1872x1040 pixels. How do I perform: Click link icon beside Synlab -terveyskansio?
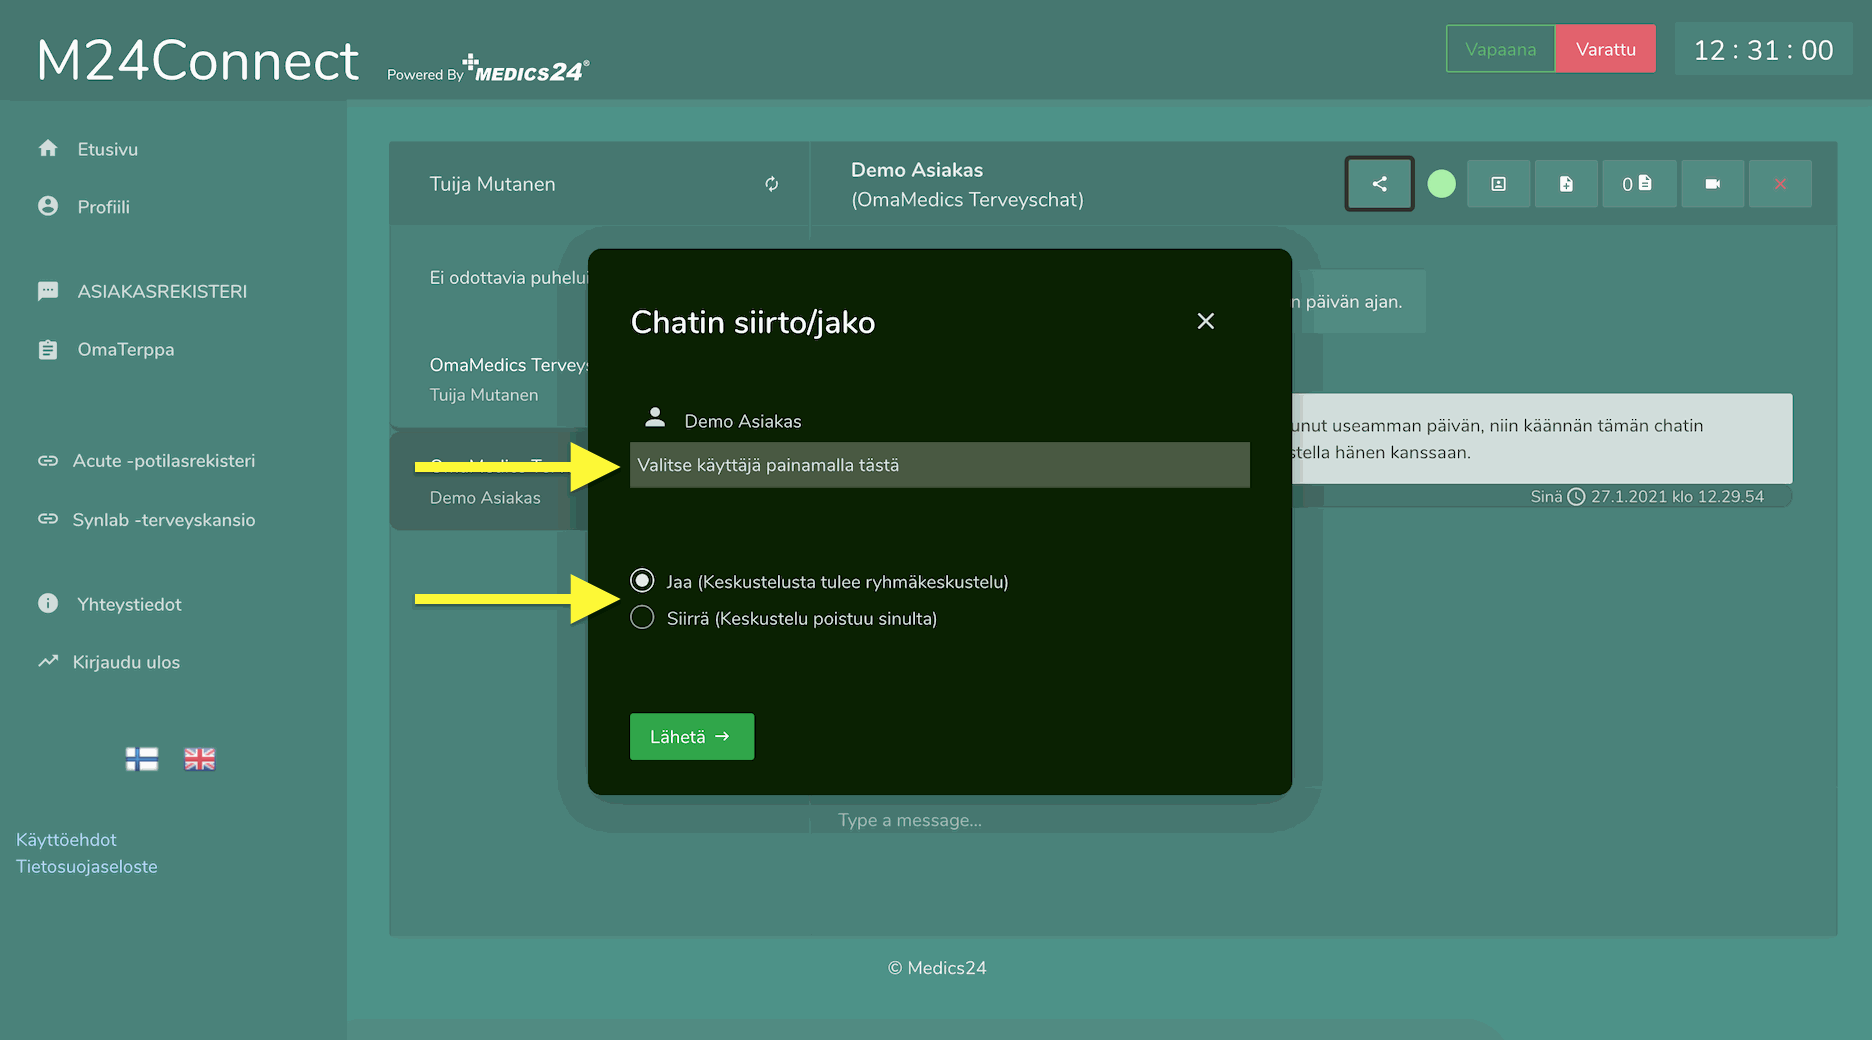click(x=48, y=519)
